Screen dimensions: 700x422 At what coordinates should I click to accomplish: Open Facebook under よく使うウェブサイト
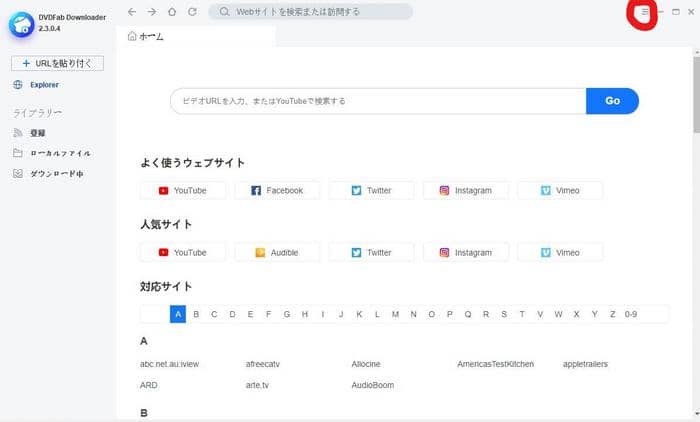pos(277,191)
